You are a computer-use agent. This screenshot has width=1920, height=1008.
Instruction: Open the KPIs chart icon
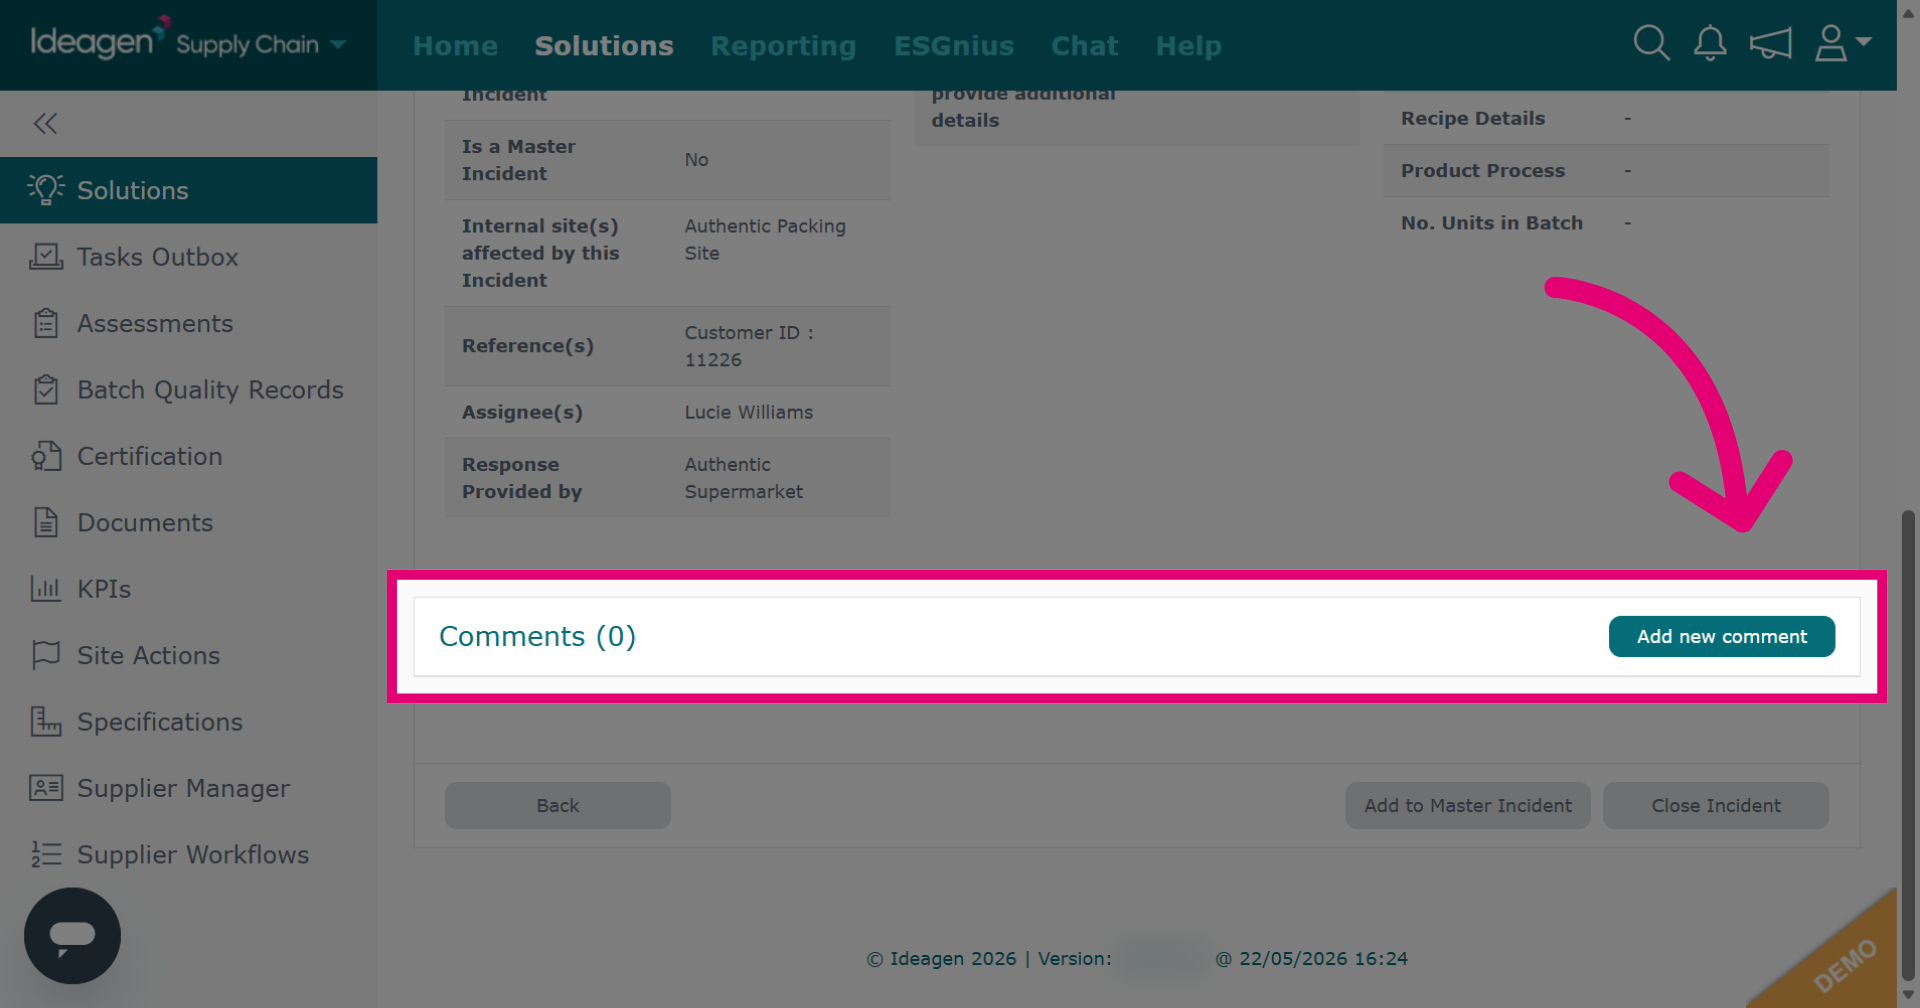pyautogui.click(x=46, y=589)
